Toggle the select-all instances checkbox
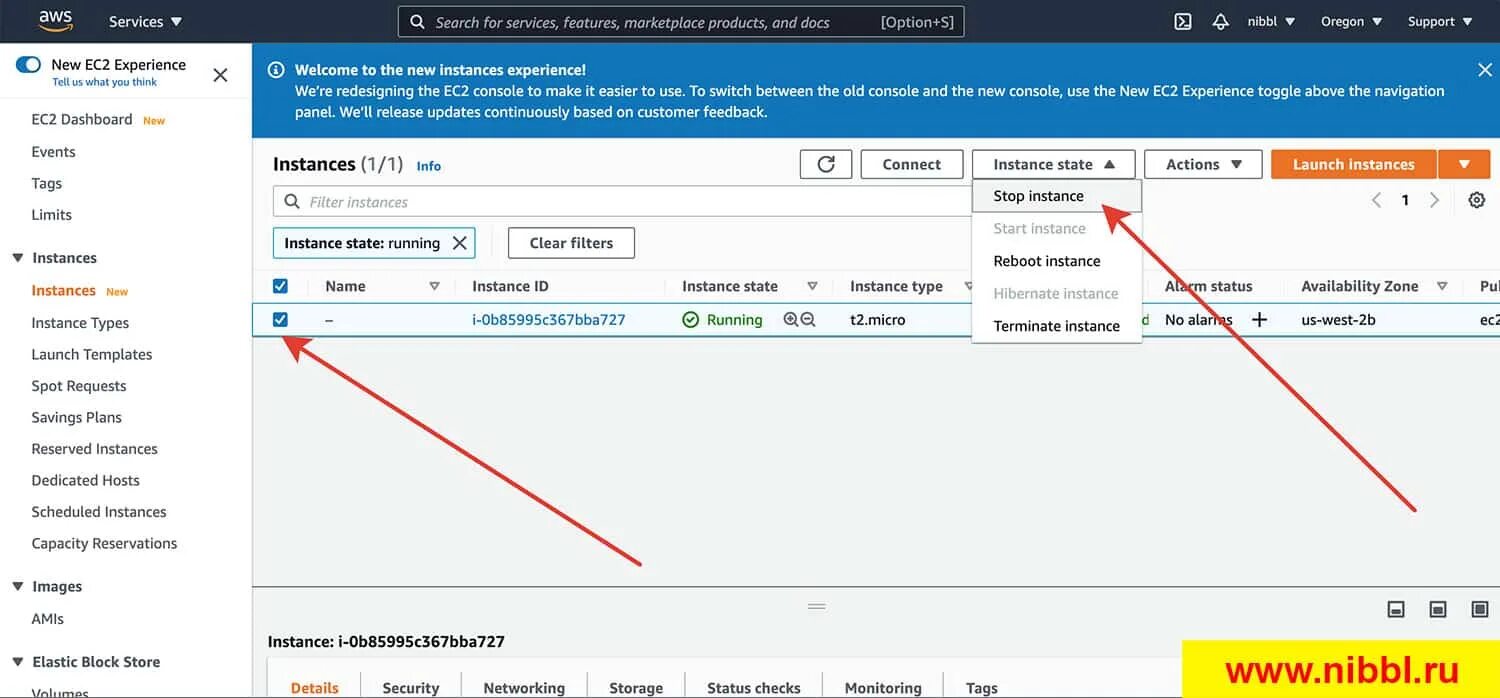 280,286
